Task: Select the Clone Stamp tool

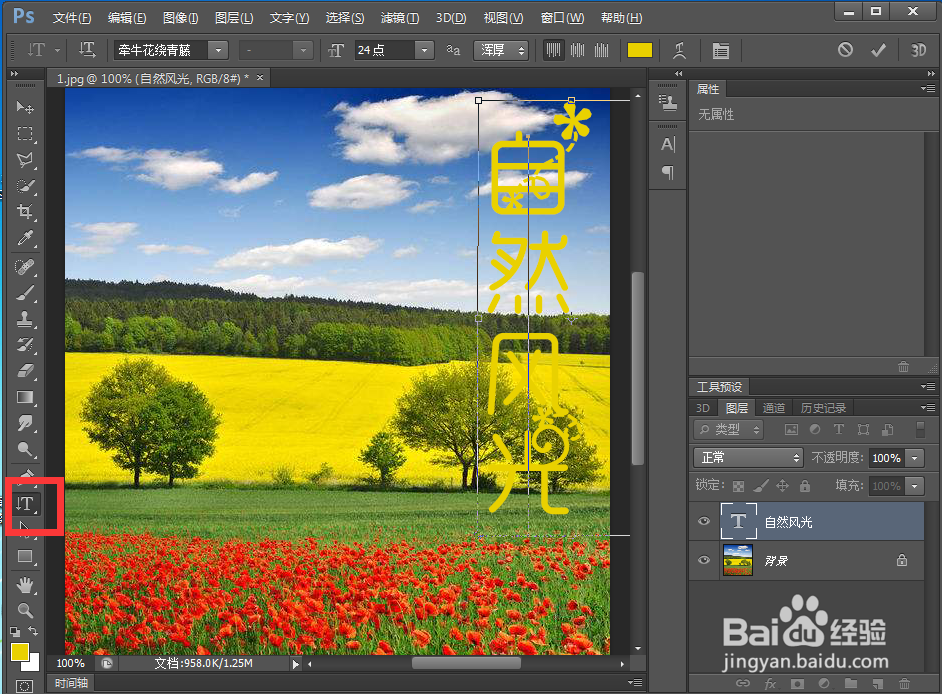Action: coord(25,318)
